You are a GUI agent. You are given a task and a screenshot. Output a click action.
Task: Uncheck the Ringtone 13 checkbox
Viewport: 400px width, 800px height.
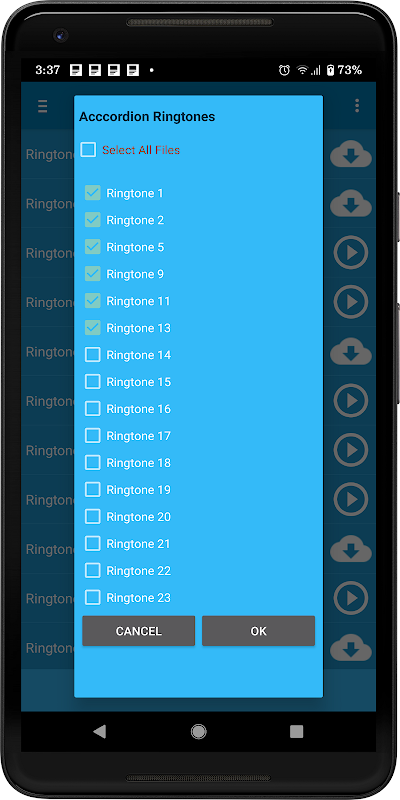[92, 328]
